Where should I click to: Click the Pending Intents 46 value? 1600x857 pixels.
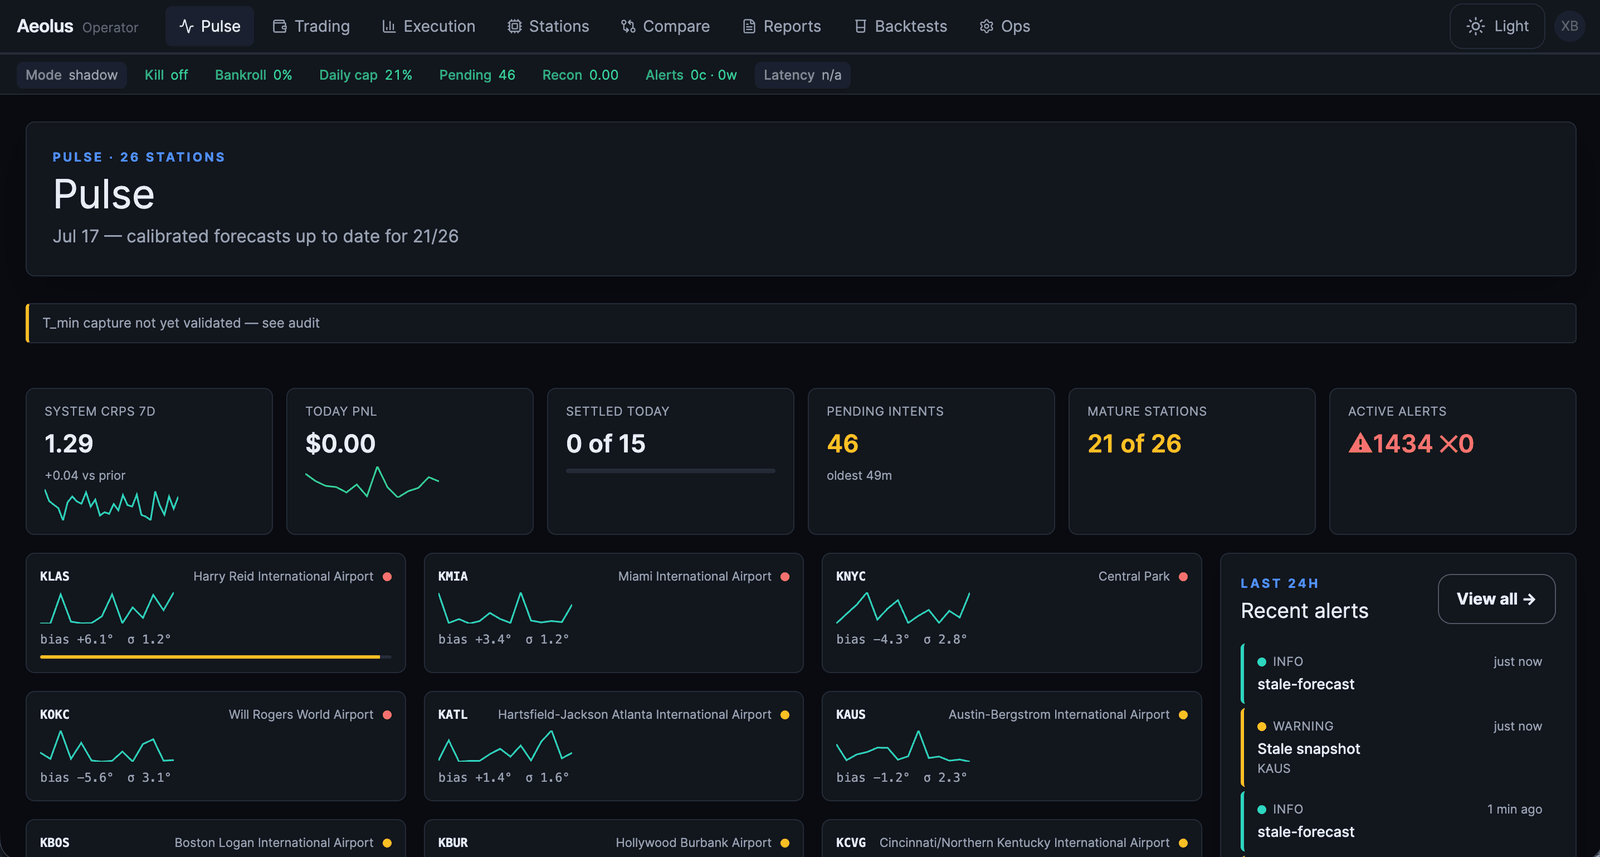843,444
